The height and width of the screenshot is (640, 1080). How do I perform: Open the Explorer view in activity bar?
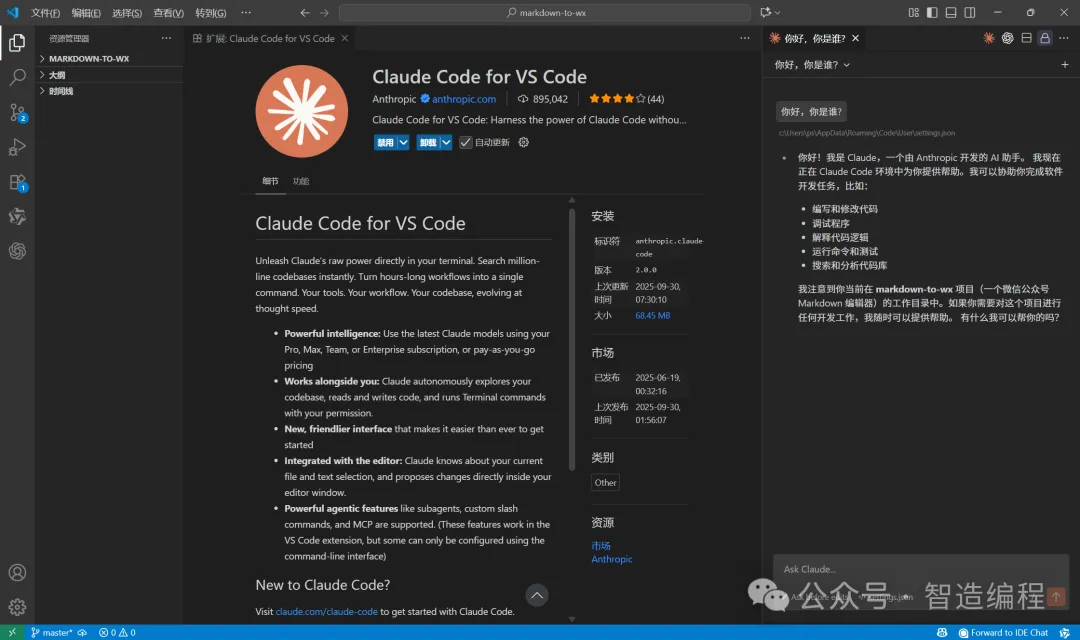tap(17, 43)
